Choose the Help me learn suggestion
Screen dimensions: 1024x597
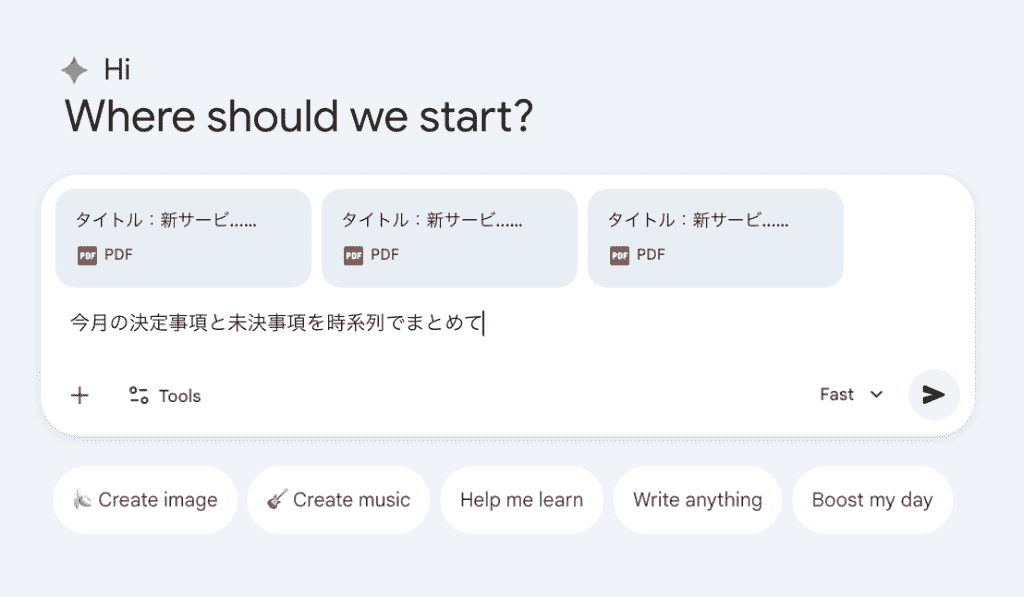pyautogui.click(x=521, y=500)
